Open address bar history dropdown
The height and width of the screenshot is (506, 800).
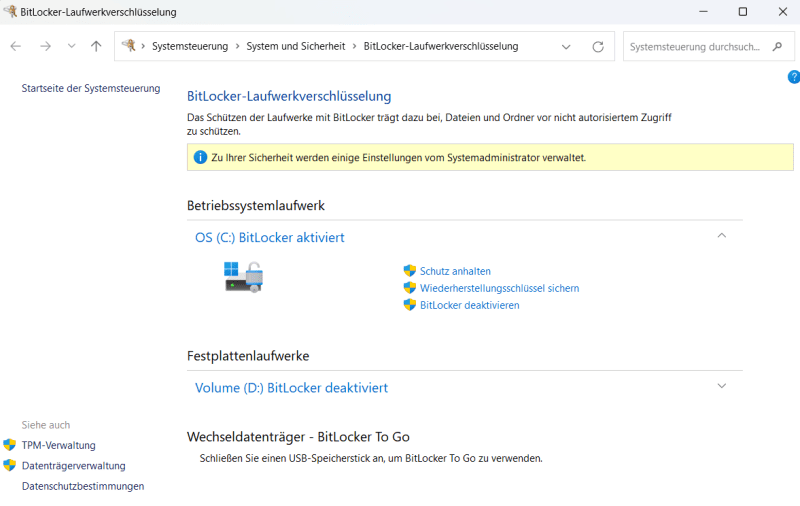tap(566, 46)
